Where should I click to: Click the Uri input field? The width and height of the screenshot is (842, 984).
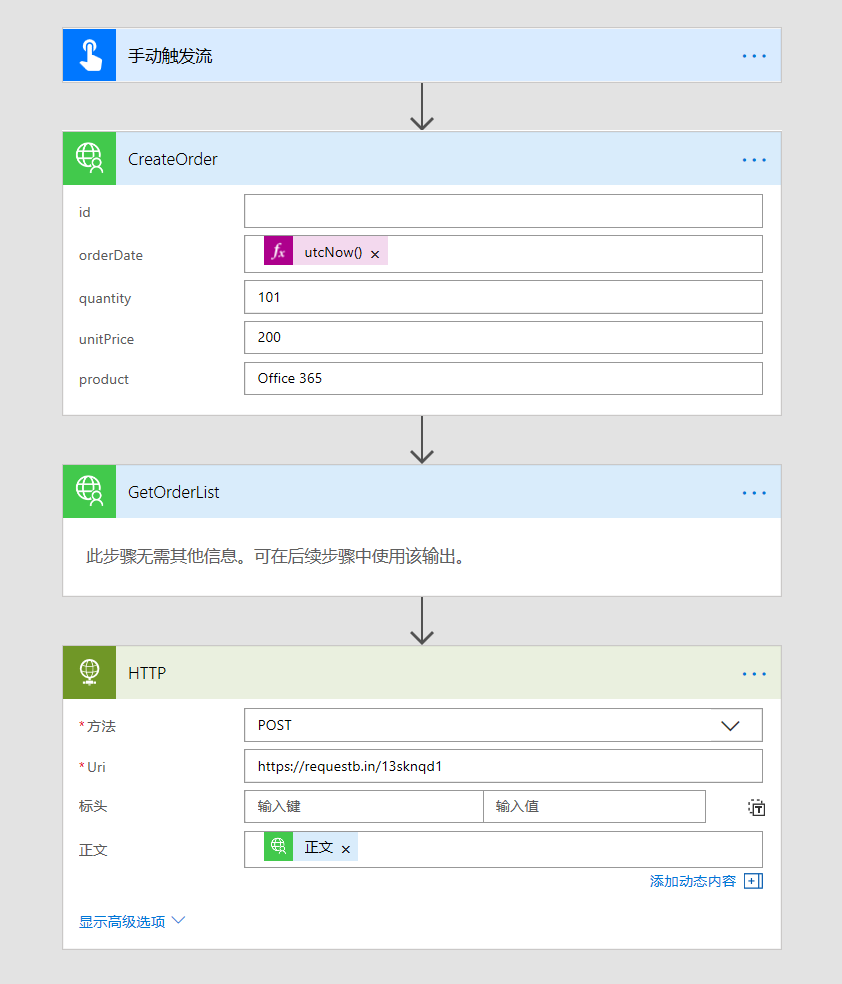[x=503, y=766]
